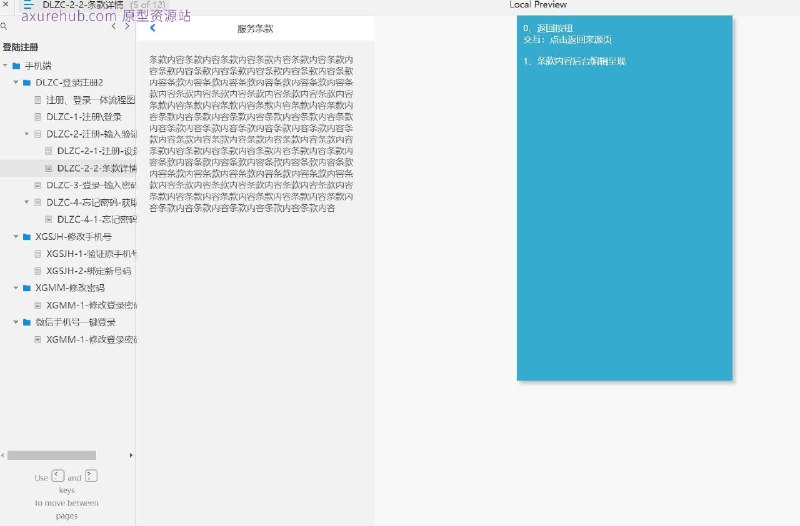Click the page icon beside XGSJH-1-验证原手机号
The image size is (800, 526).
[x=38, y=254]
